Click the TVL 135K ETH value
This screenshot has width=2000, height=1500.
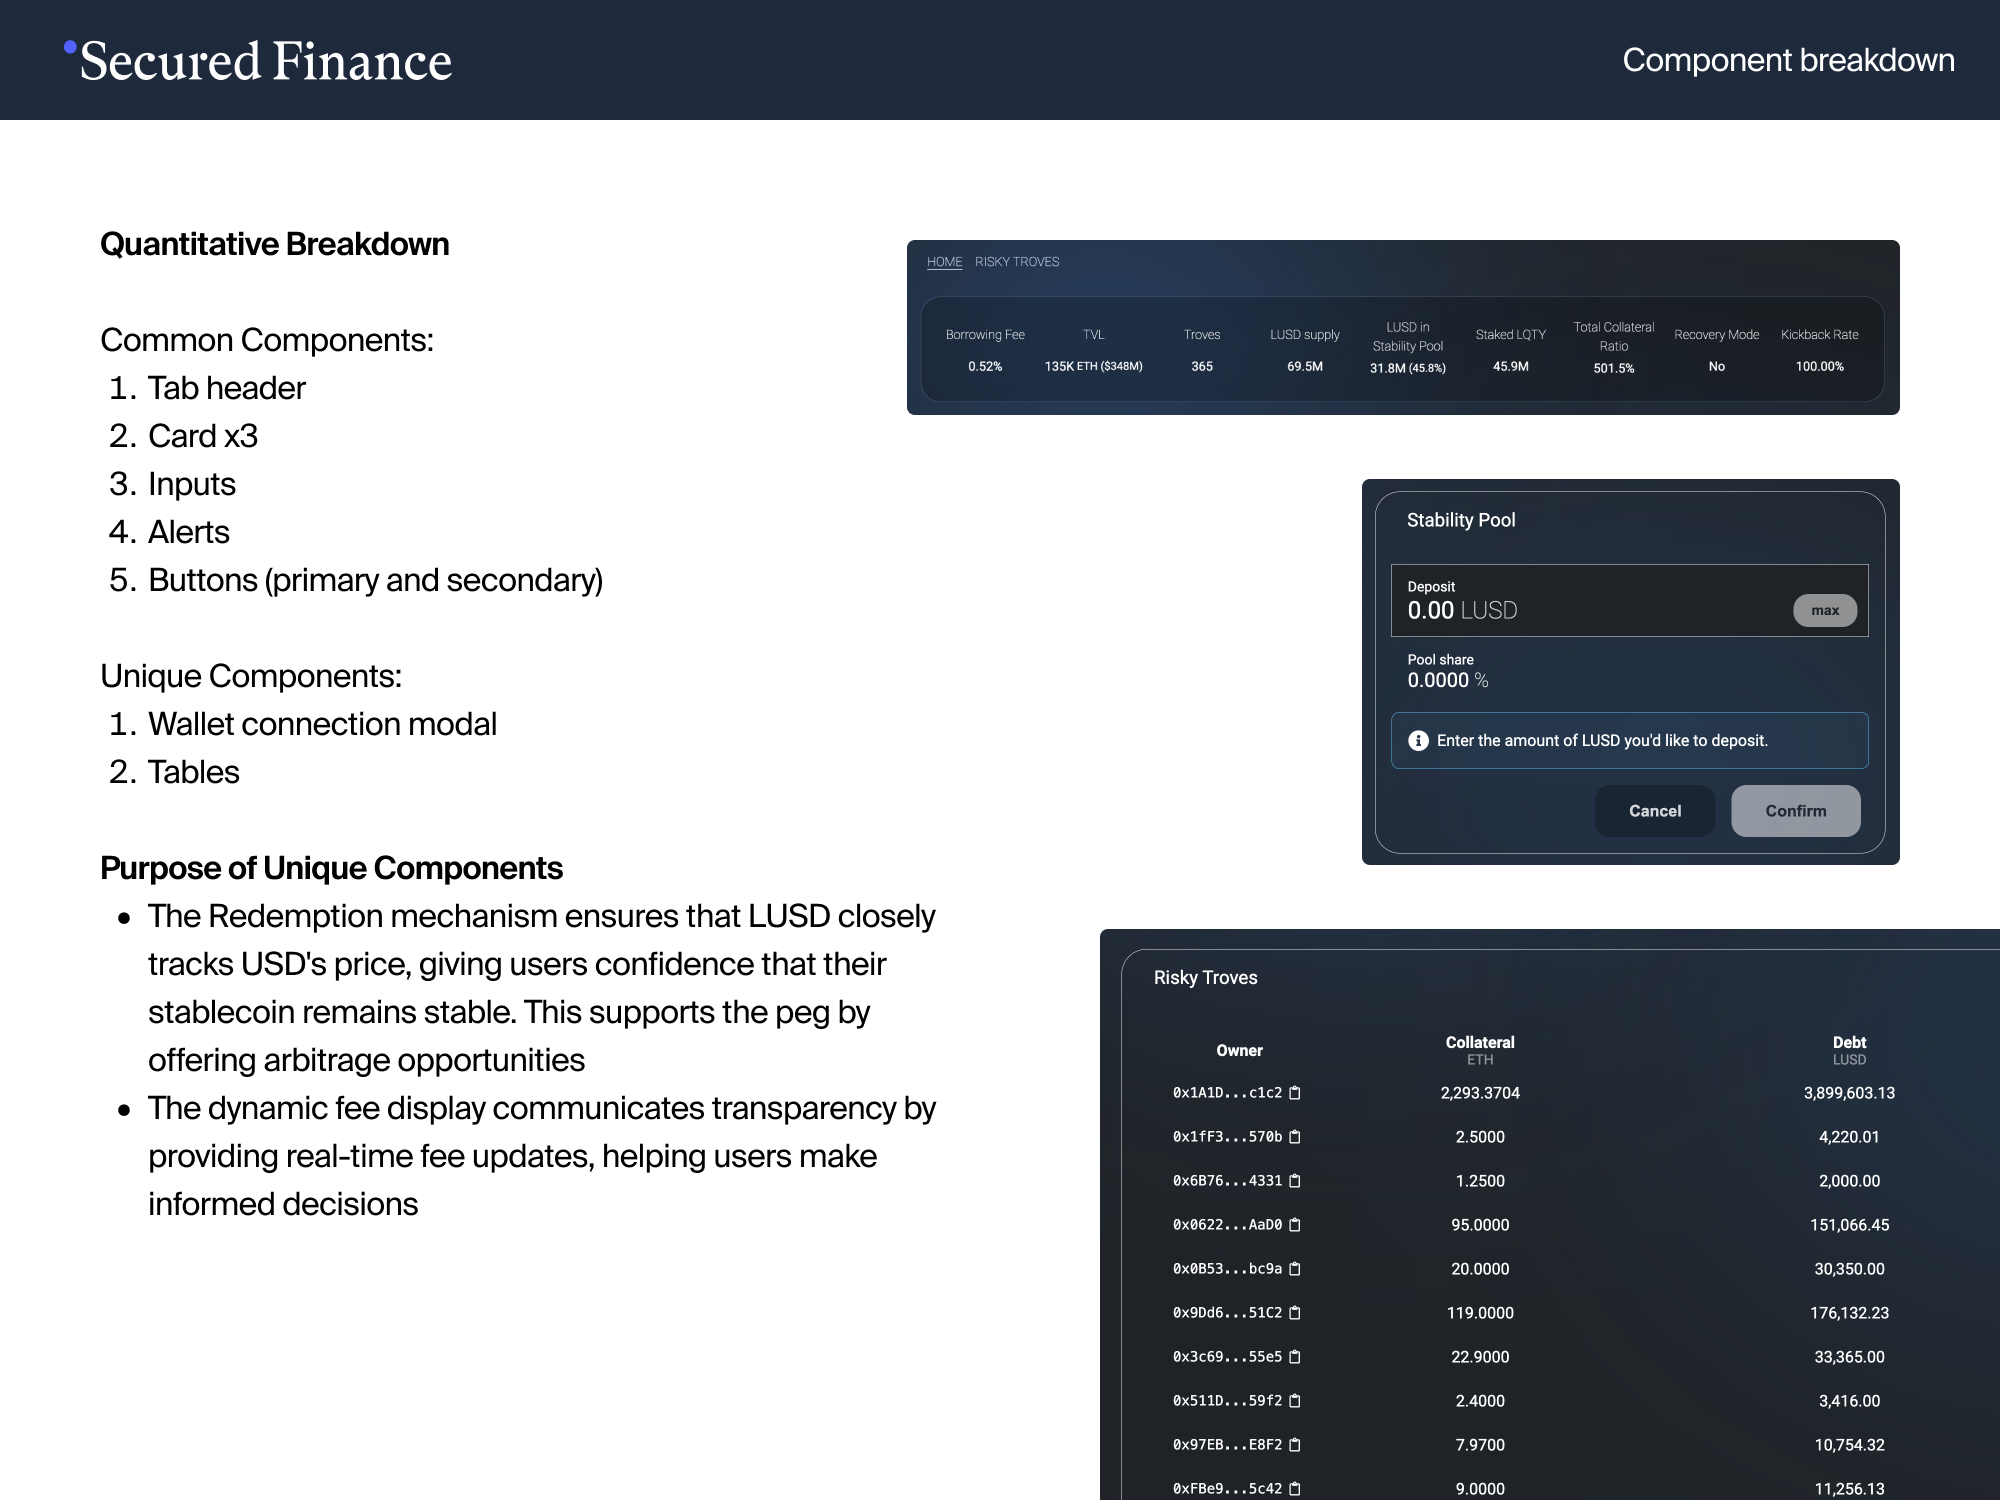pos(1093,367)
